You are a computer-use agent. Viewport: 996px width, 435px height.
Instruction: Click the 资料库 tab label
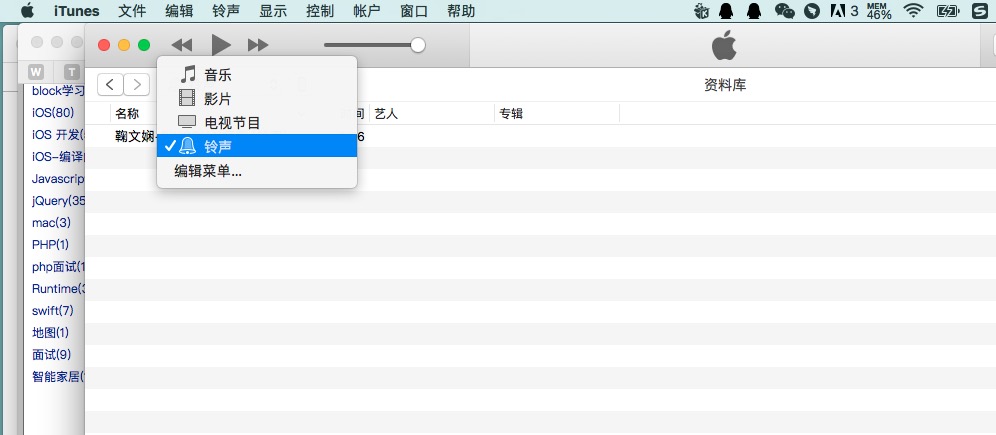click(x=725, y=85)
